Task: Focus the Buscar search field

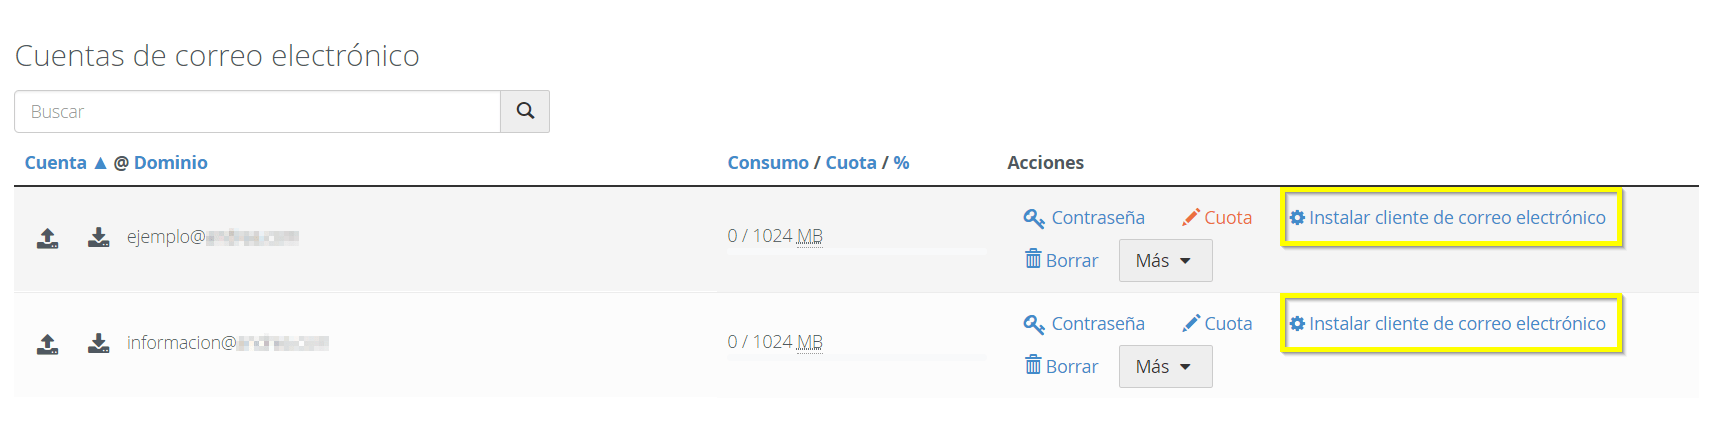Action: tap(257, 111)
